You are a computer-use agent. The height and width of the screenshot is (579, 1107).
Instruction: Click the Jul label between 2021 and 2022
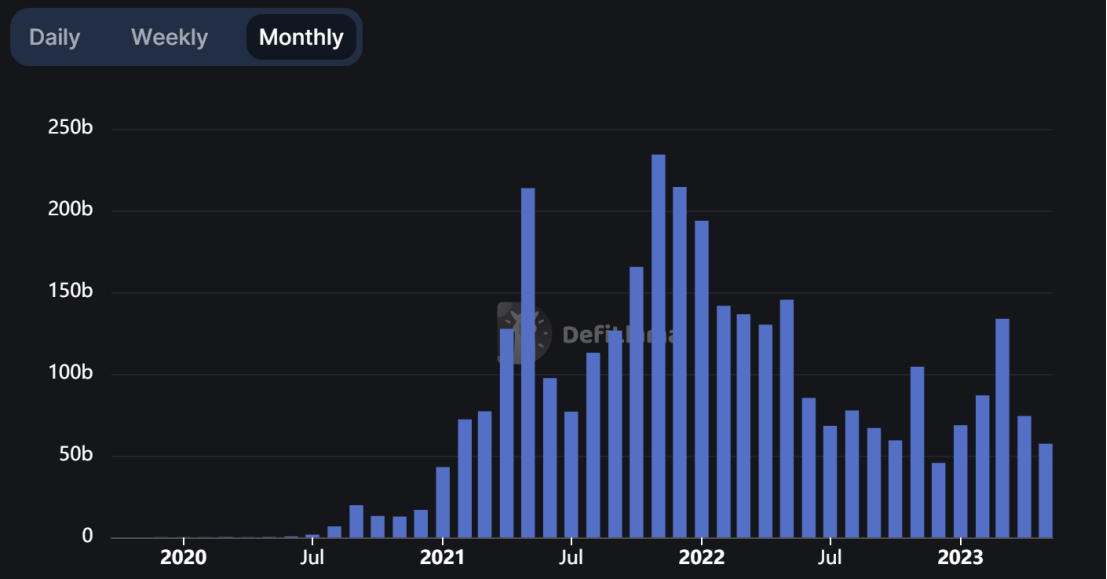coord(571,557)
